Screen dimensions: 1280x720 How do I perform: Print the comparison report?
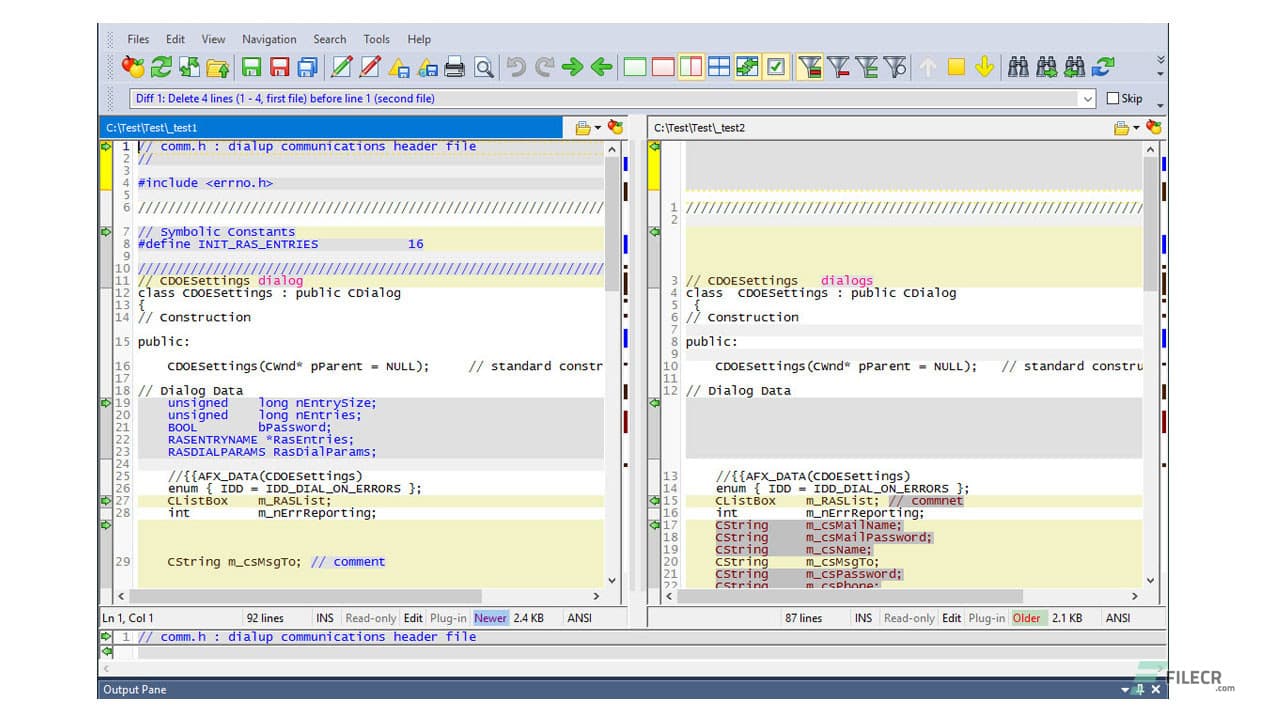455,67
